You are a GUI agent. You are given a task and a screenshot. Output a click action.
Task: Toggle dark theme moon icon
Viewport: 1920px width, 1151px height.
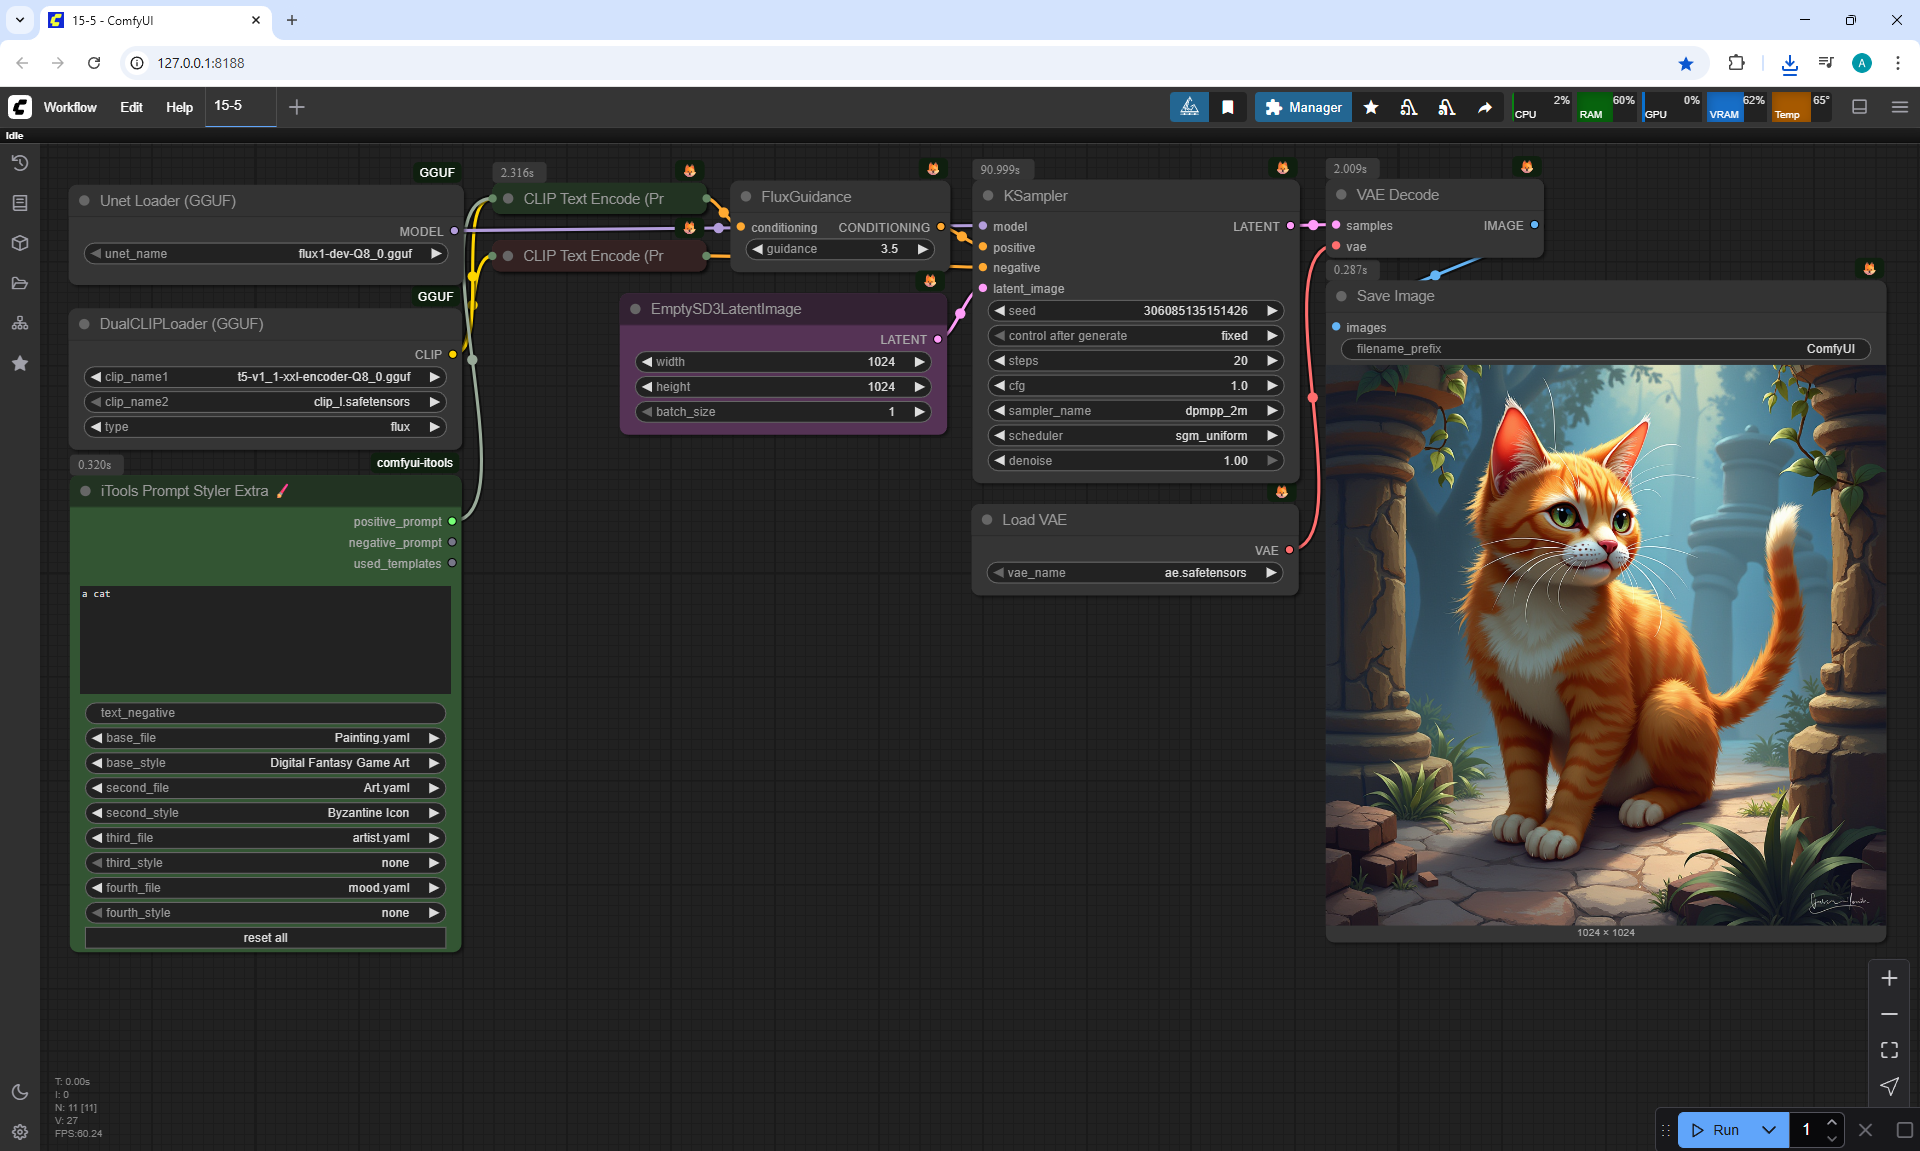pyautogui.click(x=20, y=1092)
